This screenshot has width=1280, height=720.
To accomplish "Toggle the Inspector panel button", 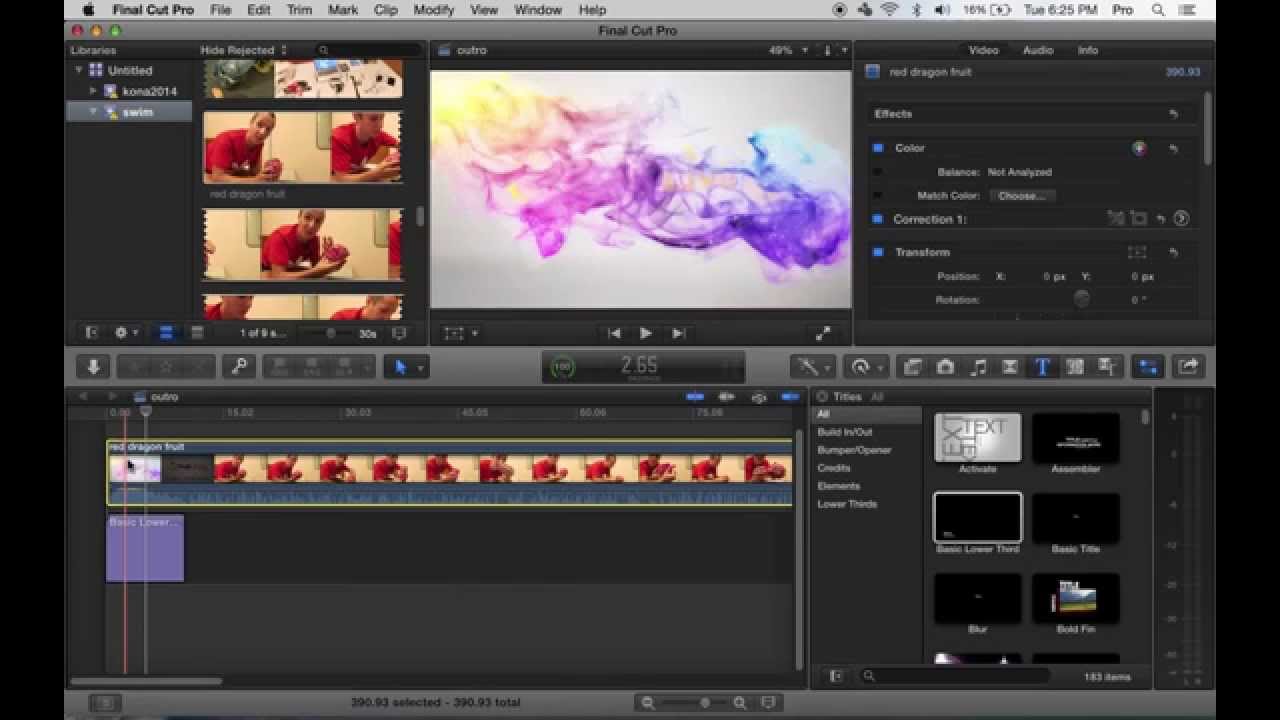I will point(1148,367).
